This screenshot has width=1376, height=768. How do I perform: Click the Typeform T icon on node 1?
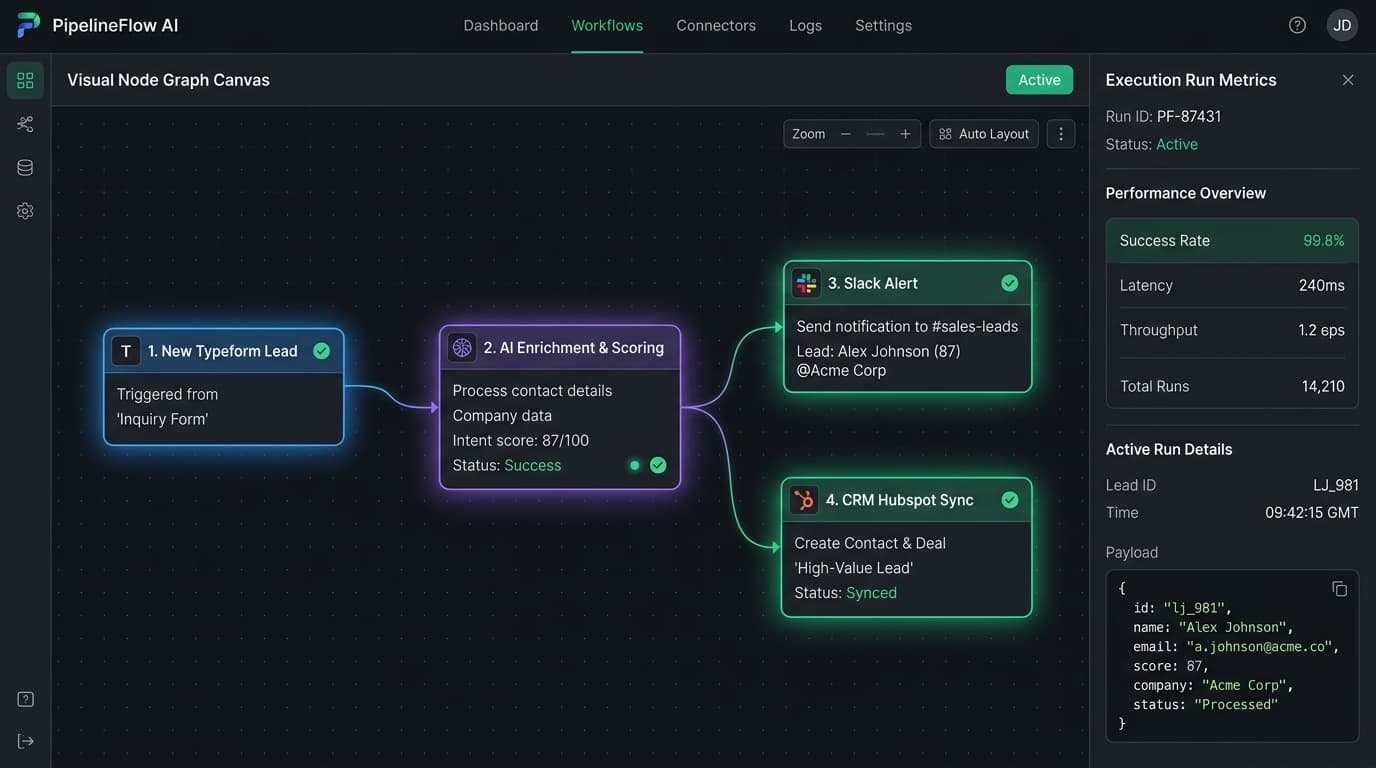[x=126, y=351]
